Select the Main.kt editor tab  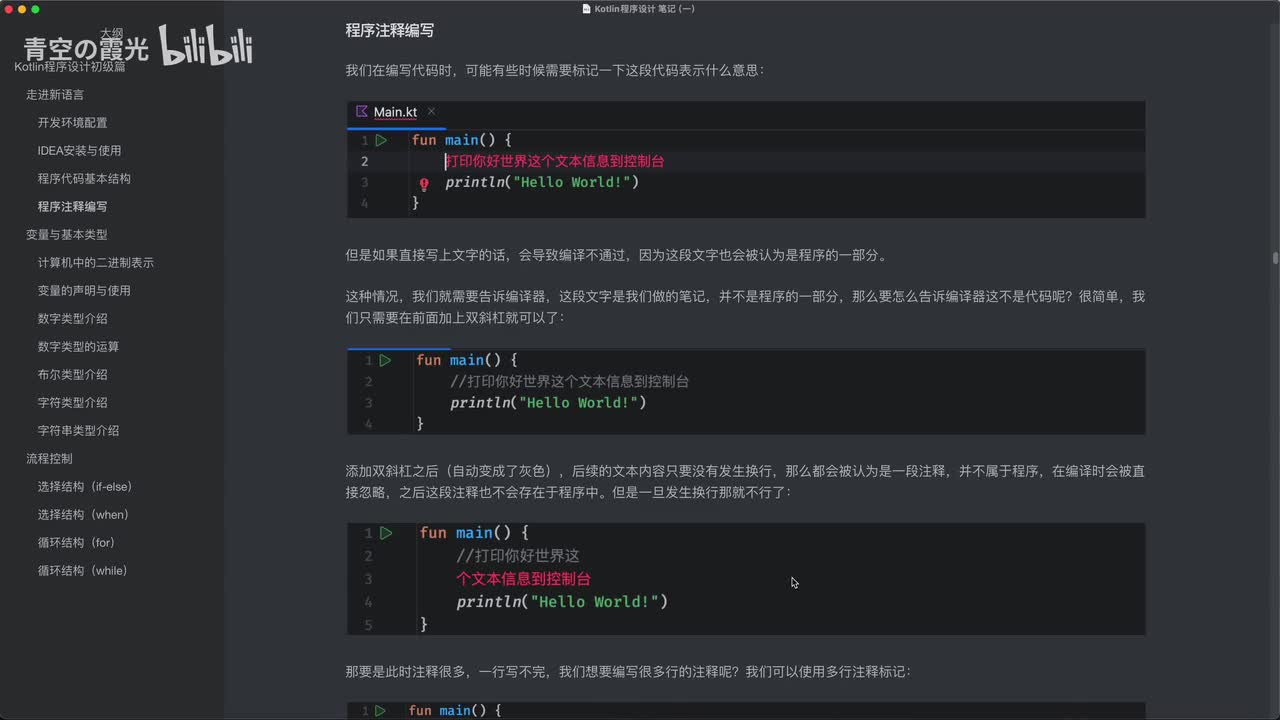[x=396, y=113]
